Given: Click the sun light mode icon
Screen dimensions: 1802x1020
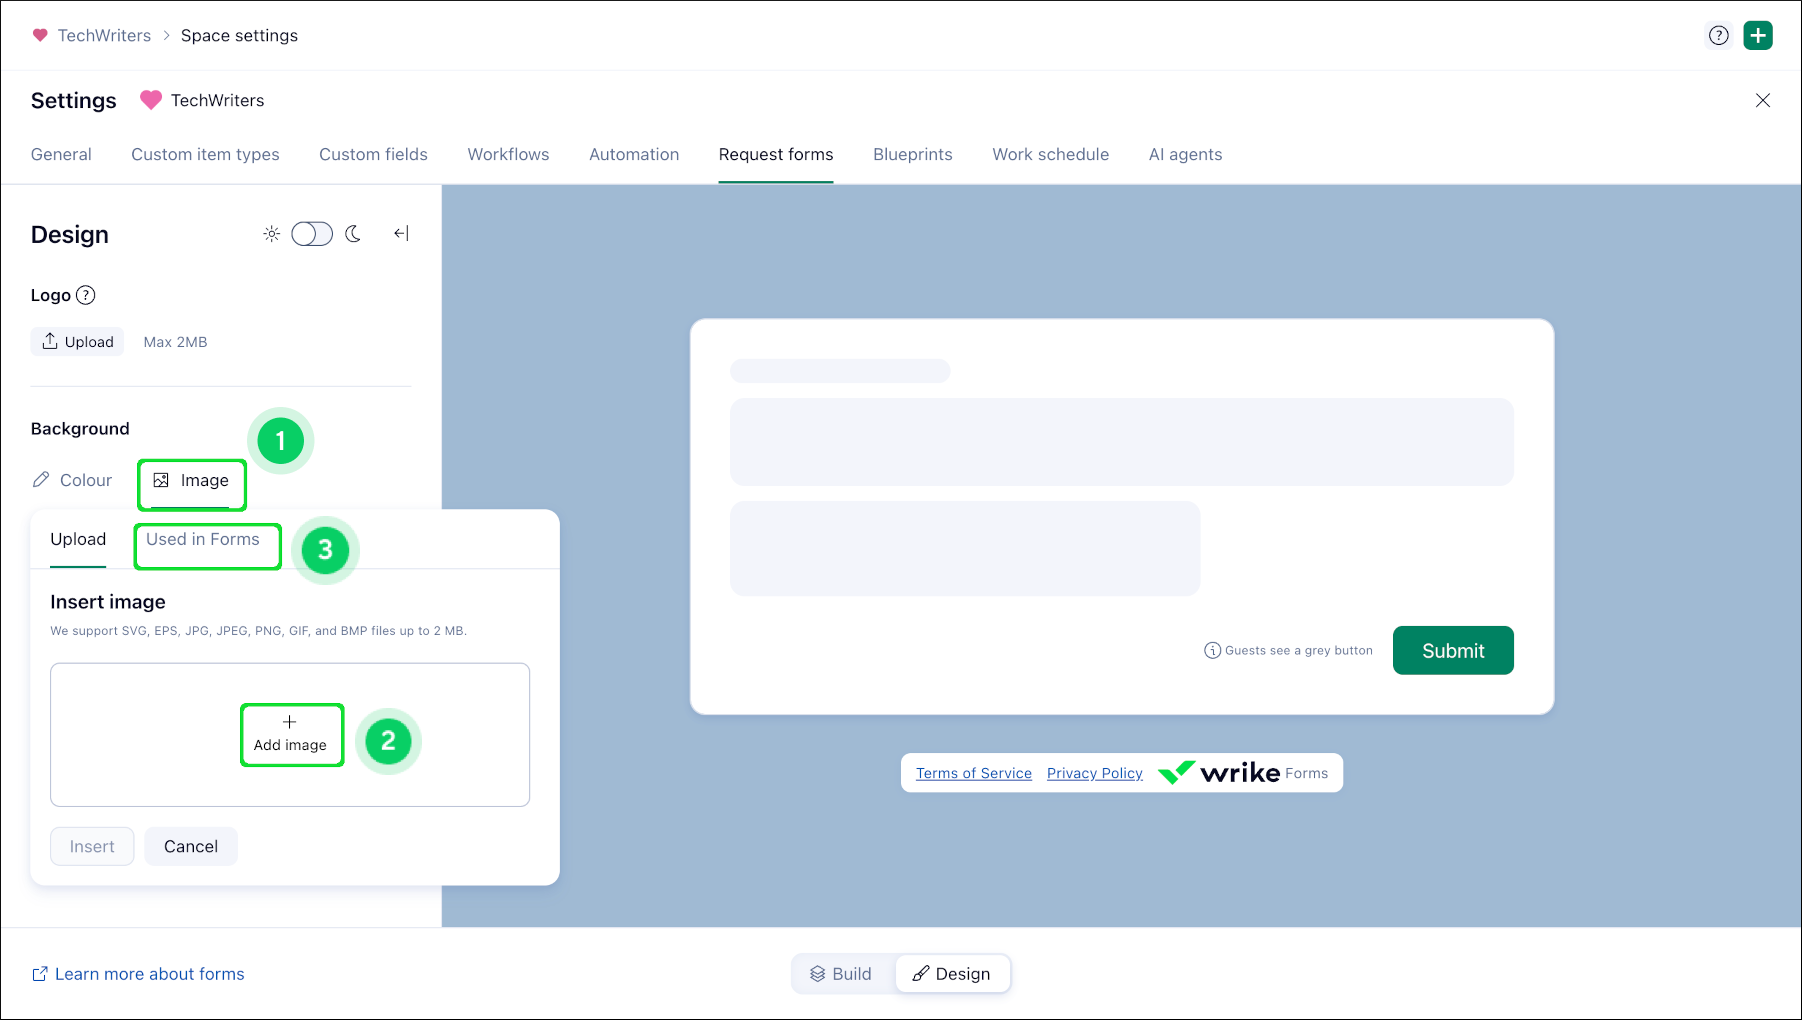Looking at the screenshot, I should (271, 234).
